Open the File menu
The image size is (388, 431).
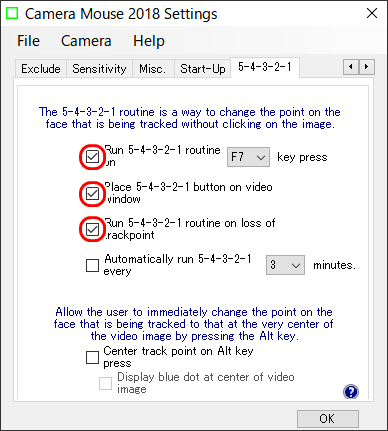coord(28,41)
